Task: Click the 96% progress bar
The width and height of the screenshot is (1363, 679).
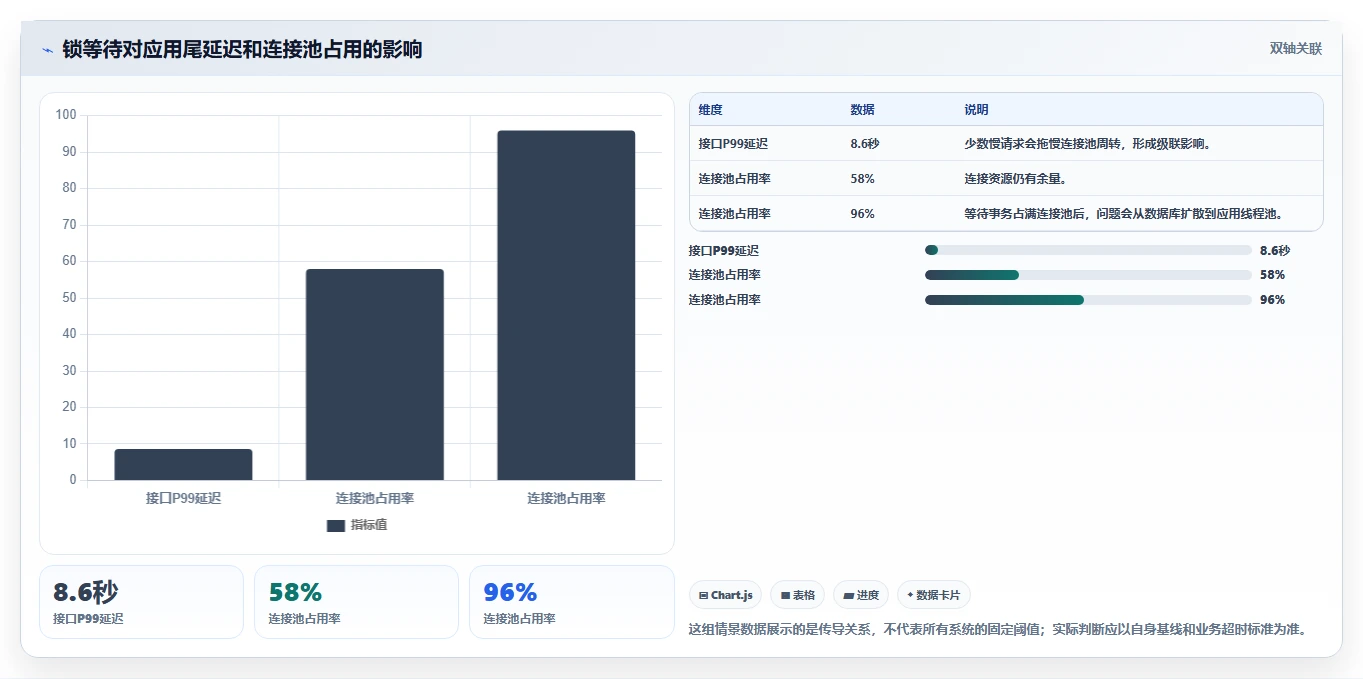Action: click(1088, 300)
